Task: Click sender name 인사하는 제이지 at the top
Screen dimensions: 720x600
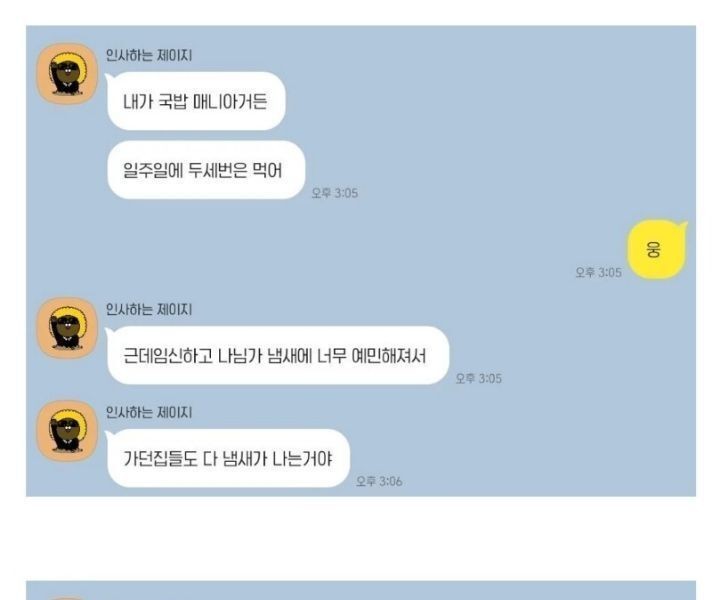Action: coord(149,55)
